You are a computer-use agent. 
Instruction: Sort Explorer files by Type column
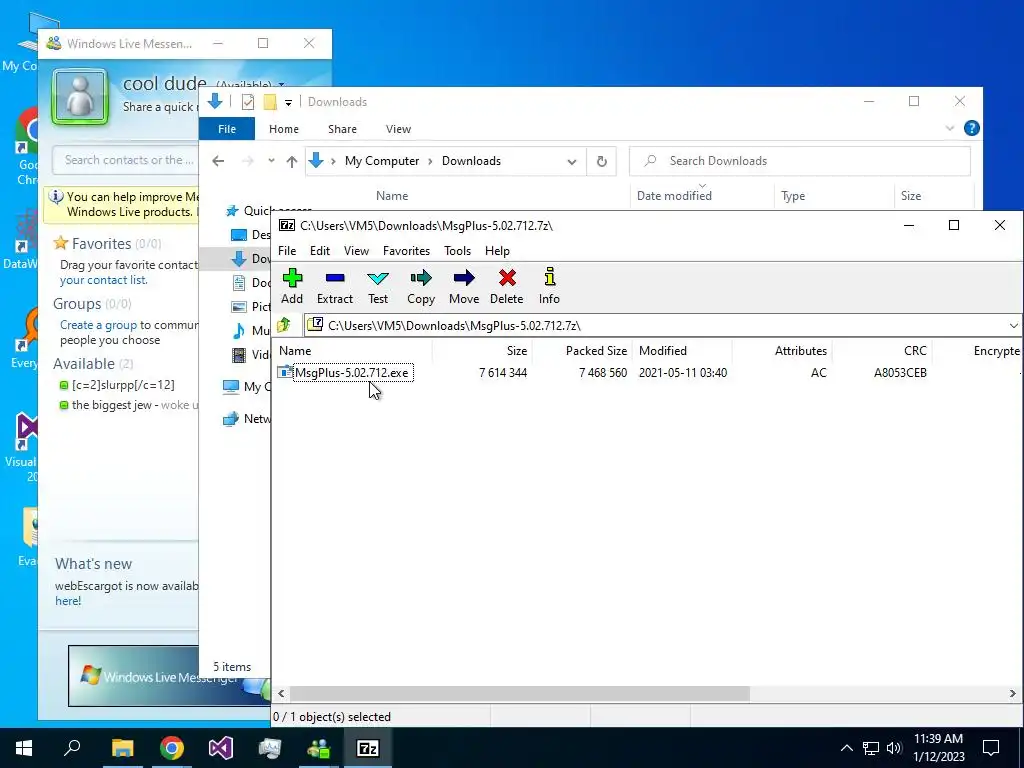[793, 195]
